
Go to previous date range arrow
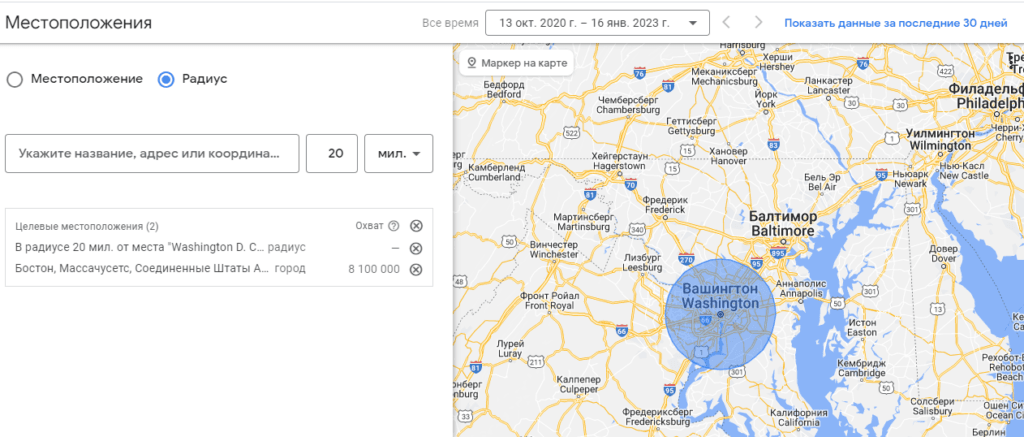pyautogui.click(x=726, y=22)
